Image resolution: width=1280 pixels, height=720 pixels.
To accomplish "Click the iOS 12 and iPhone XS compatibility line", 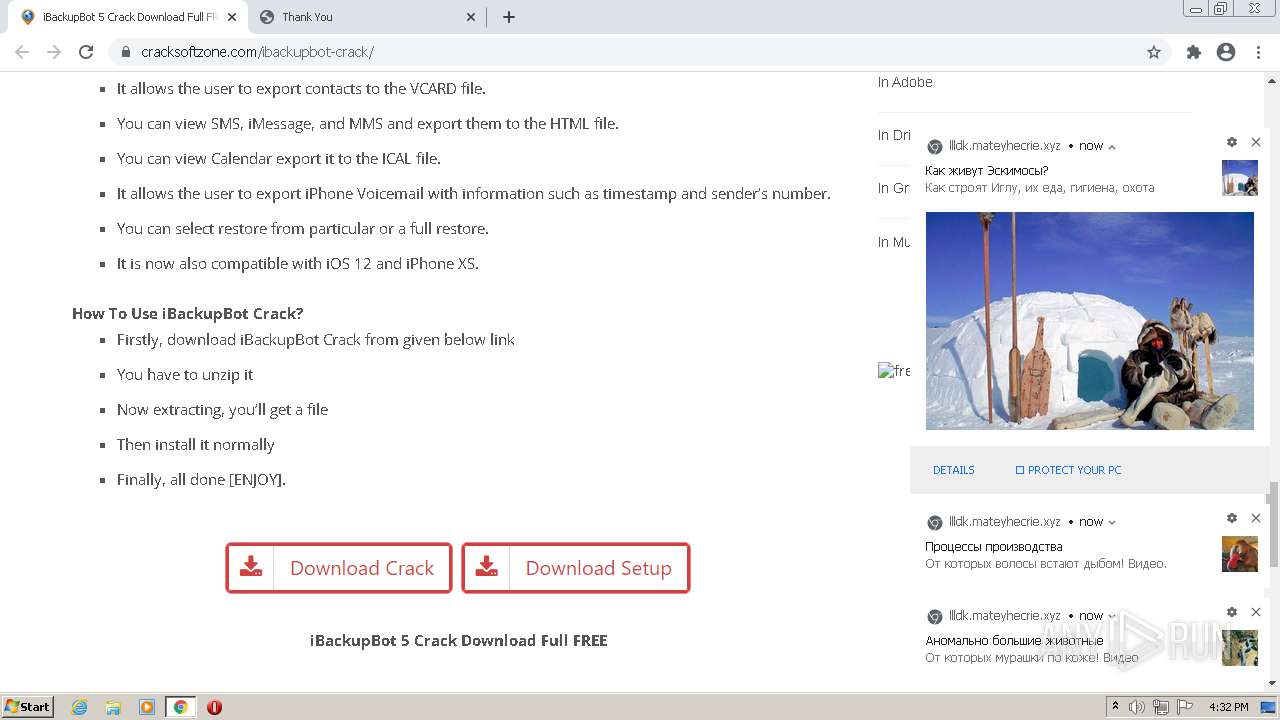I will coord(298,263).
